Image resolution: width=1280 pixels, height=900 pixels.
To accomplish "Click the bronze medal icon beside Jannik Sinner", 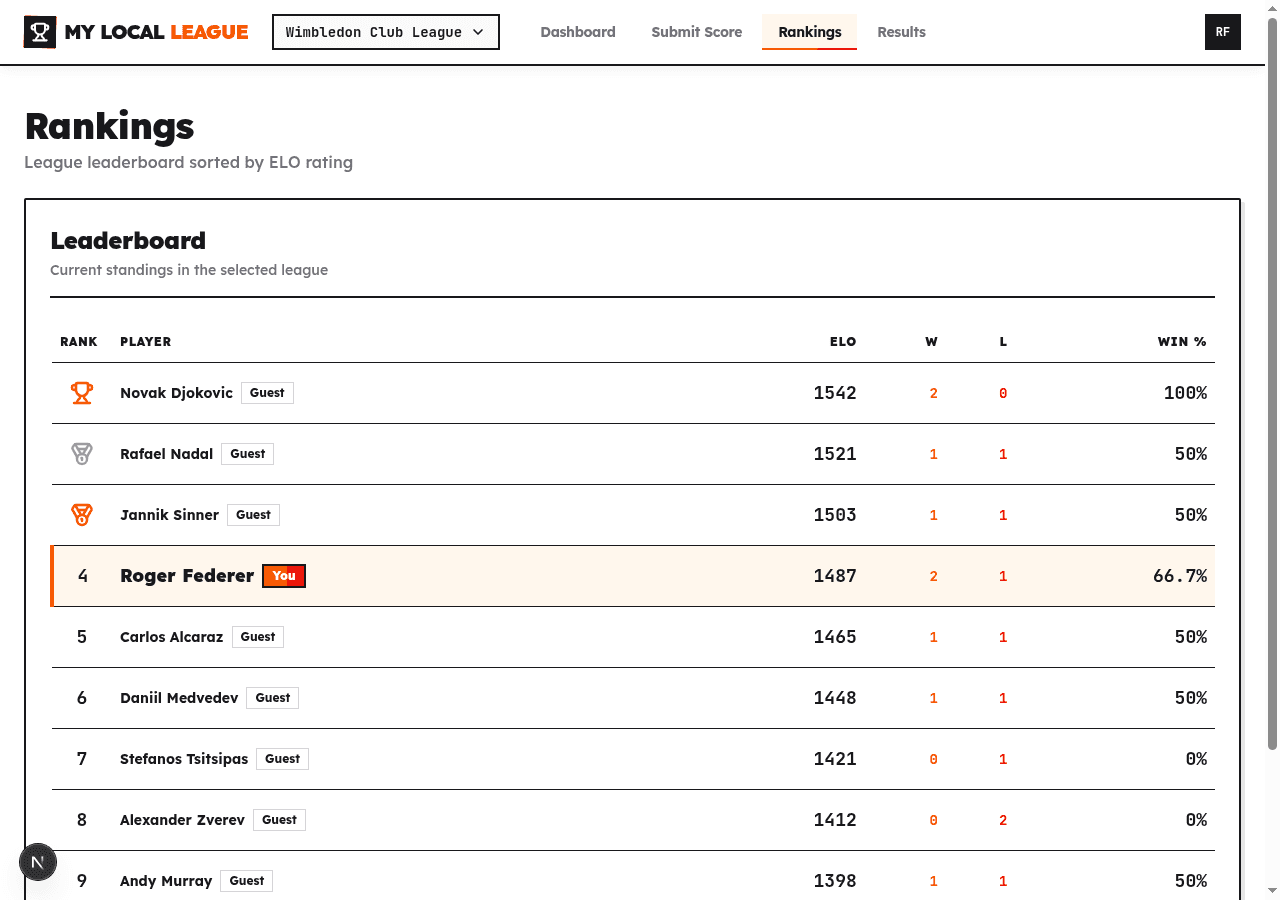I will tap(81, 514).
